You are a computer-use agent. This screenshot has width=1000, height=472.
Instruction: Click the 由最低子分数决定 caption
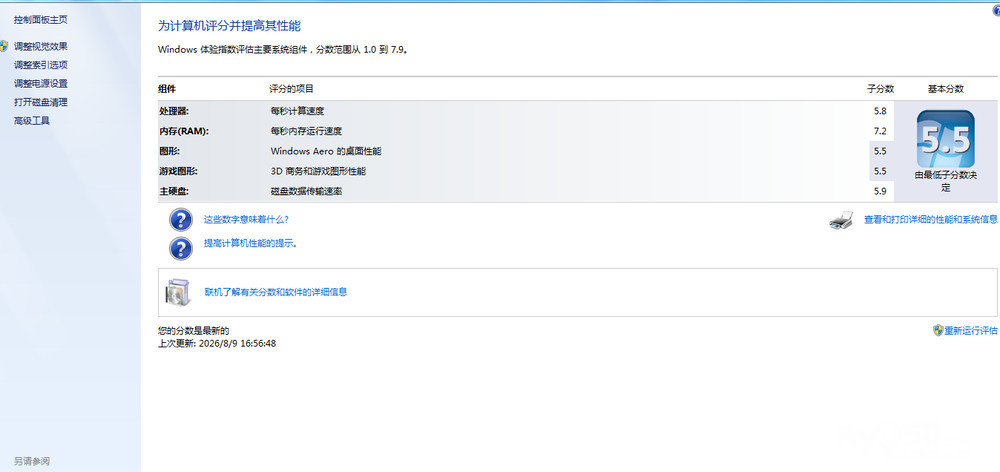[946, 181]
